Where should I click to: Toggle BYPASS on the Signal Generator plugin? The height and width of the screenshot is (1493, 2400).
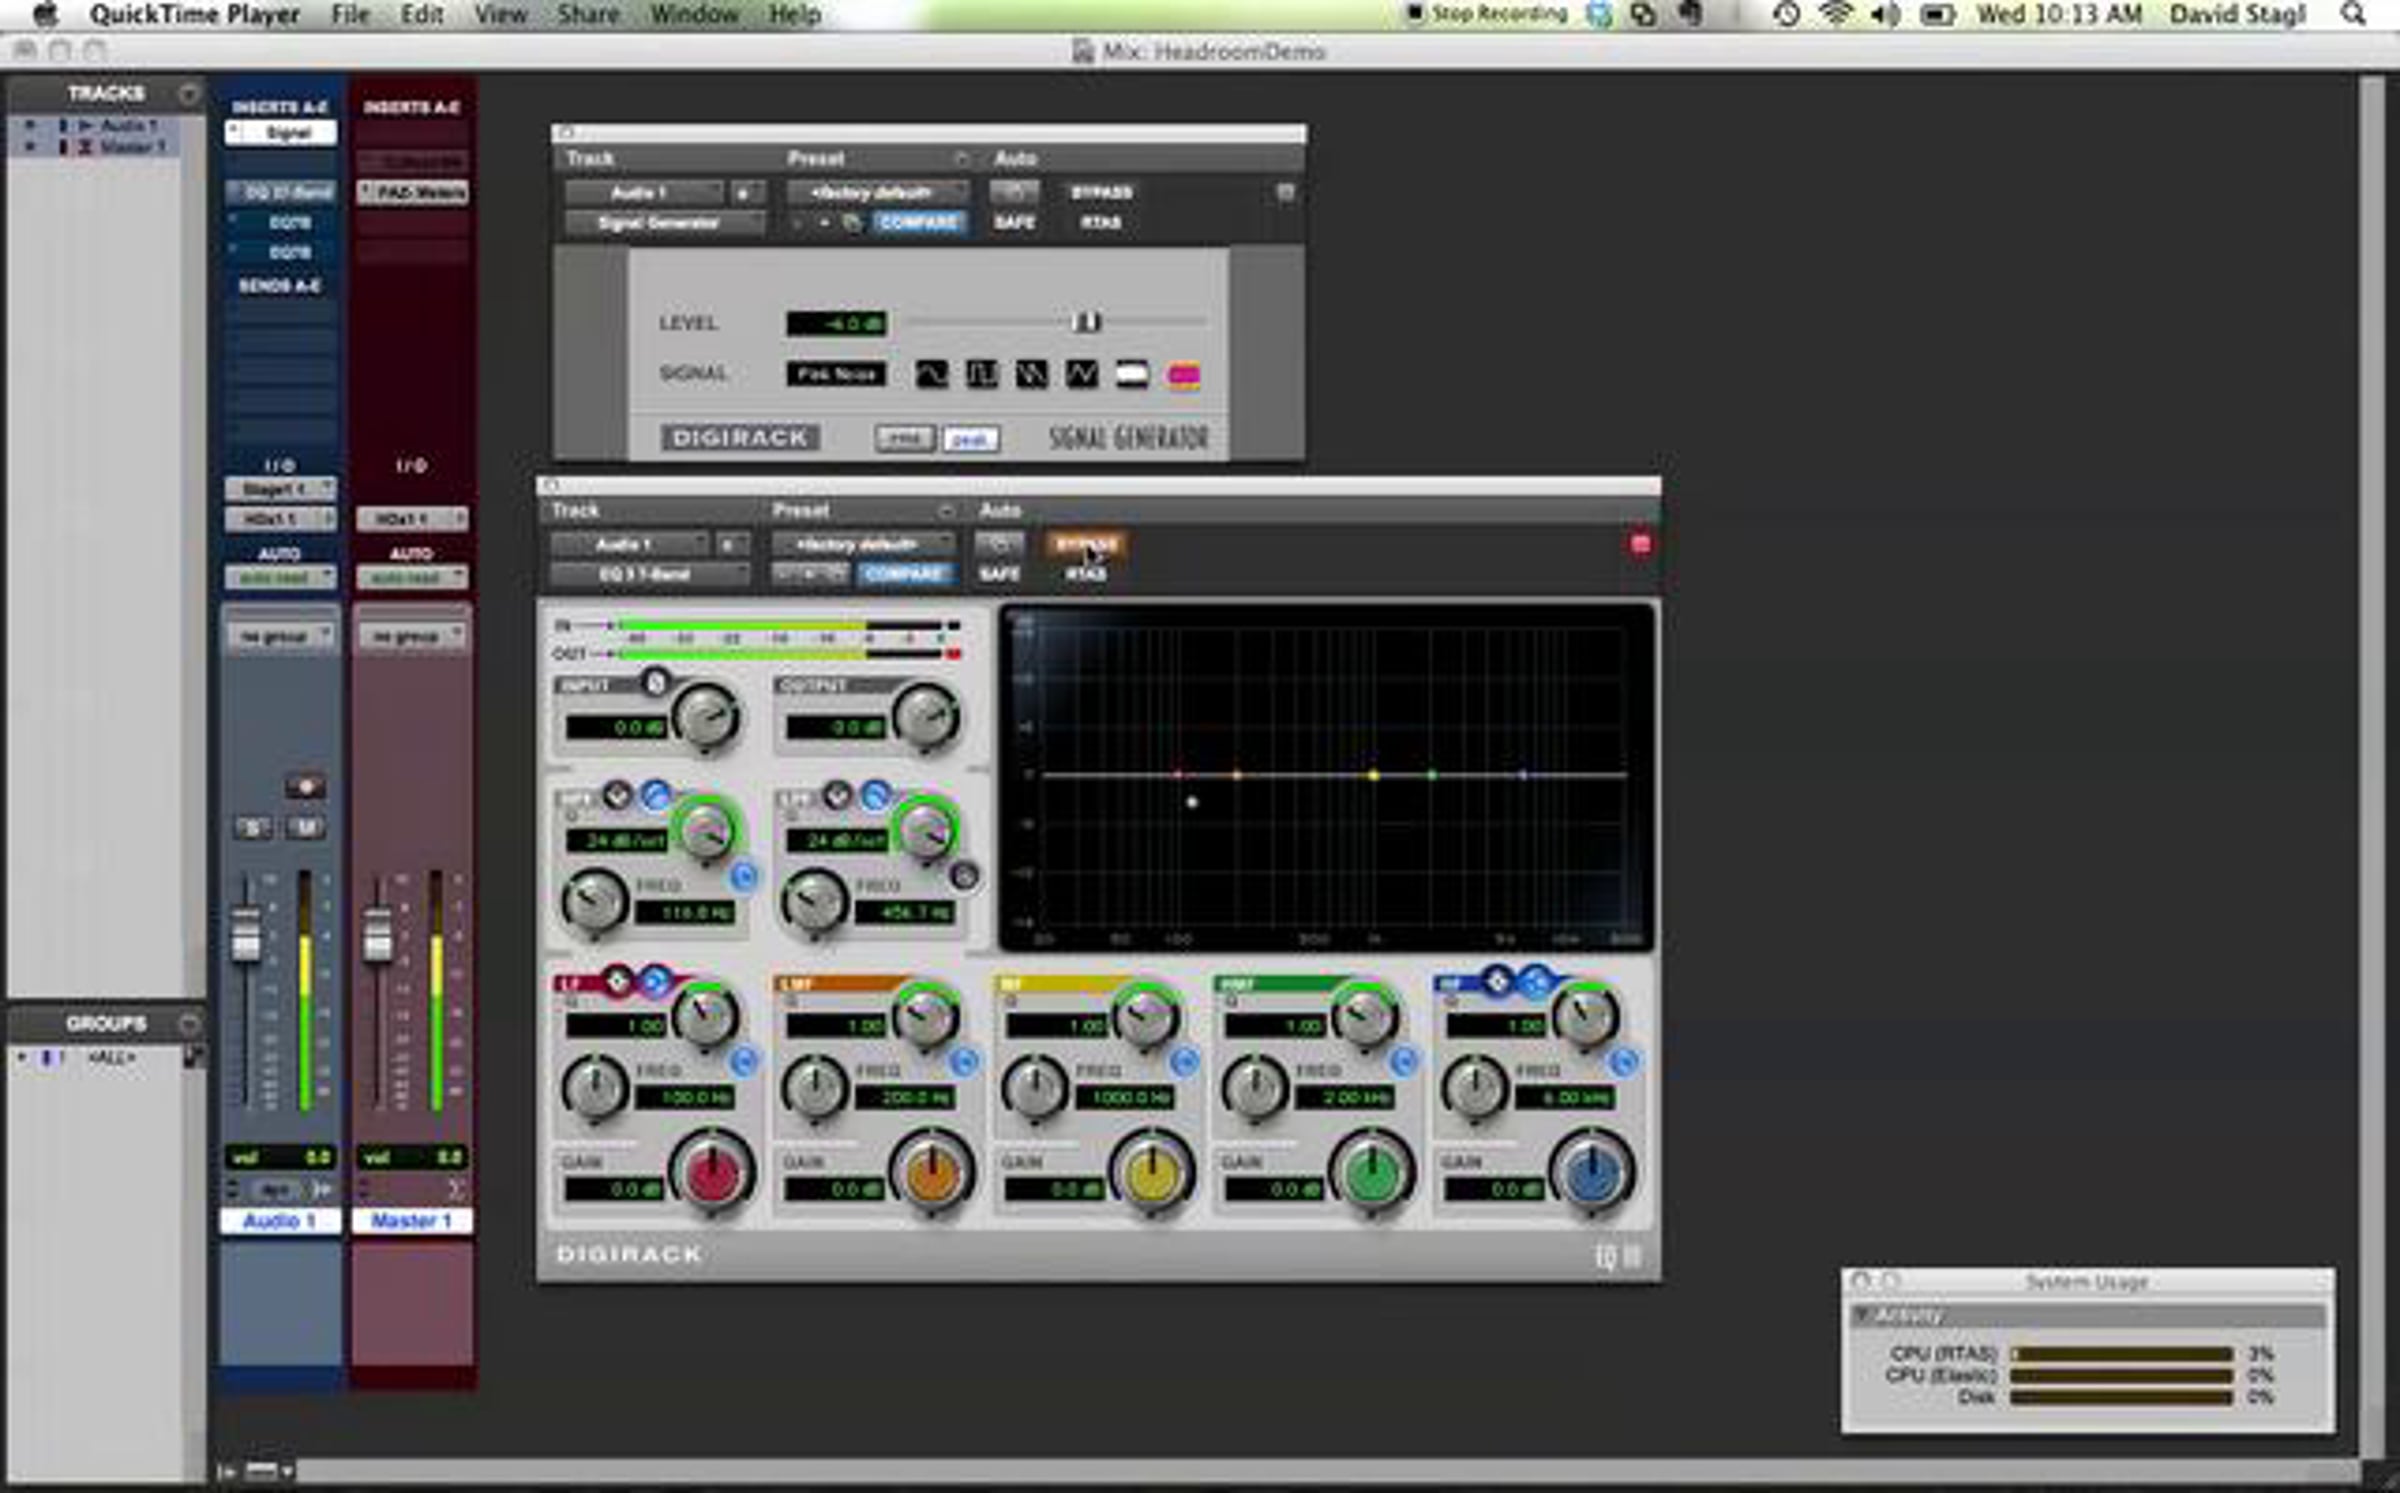(1101, 192)
